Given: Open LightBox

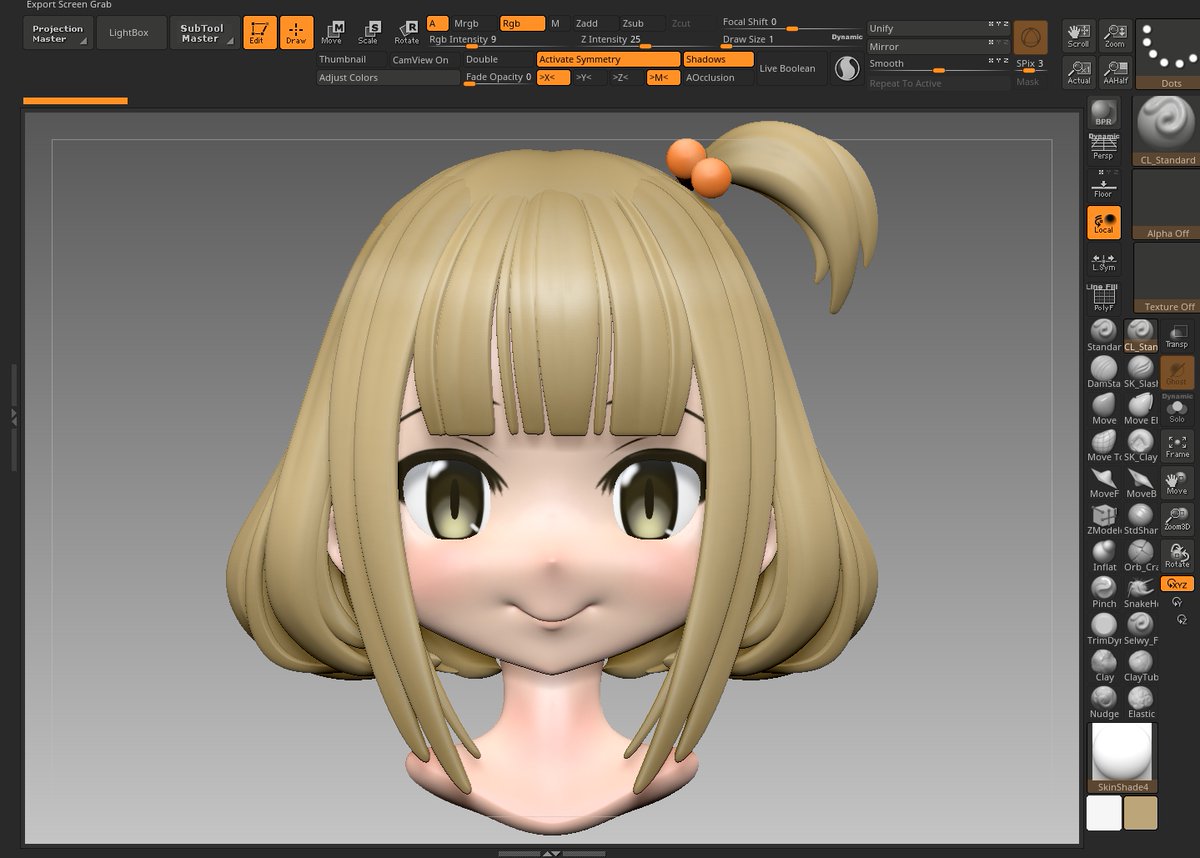Looking at the screenshot, I should click(x=129, y=33).
